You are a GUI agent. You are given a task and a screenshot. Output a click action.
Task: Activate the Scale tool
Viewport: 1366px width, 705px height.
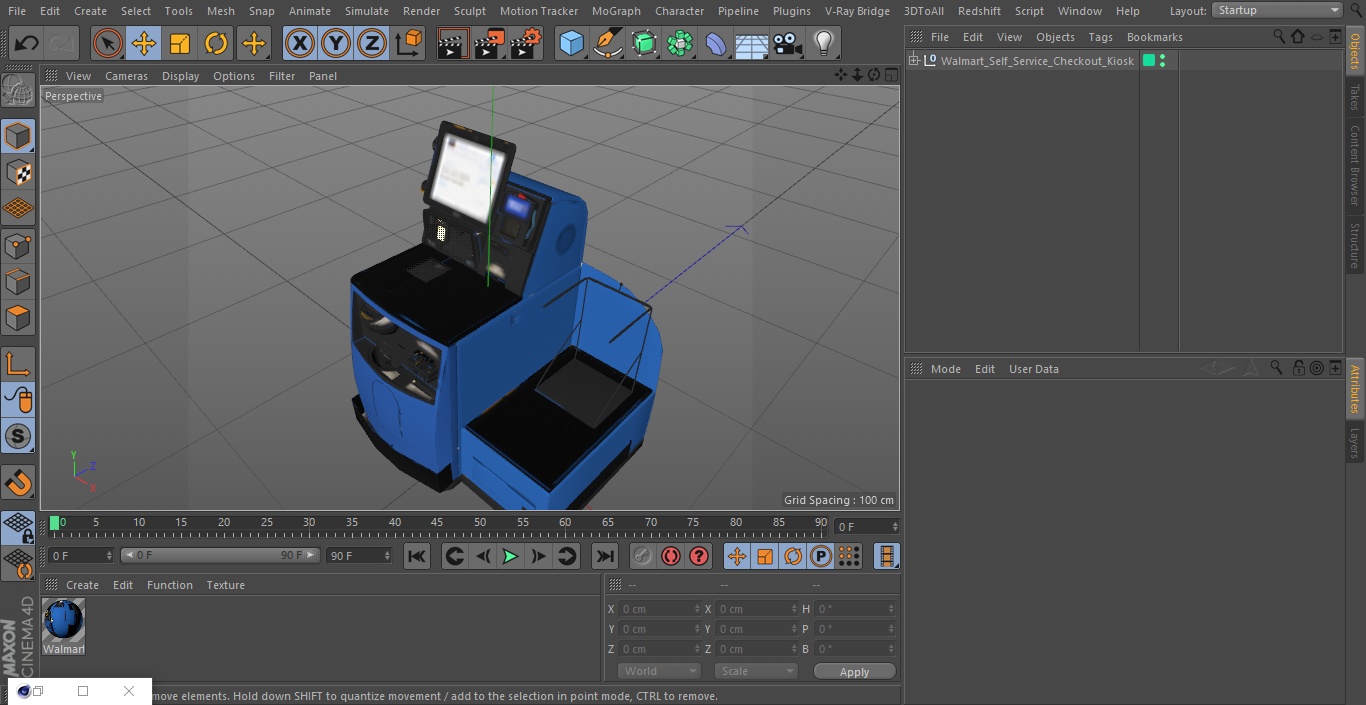pyautogui.click(x=180, y=43)
